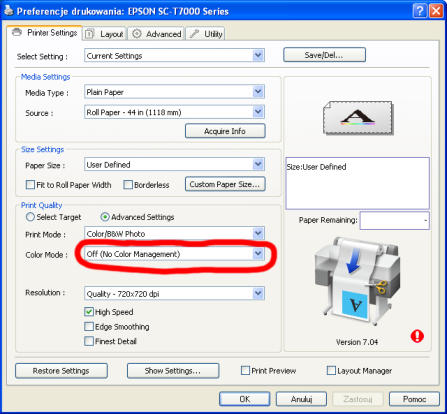This screenshot has width=447, height=414.
Task: Open help with the Pomoc button
Action: 414,399
